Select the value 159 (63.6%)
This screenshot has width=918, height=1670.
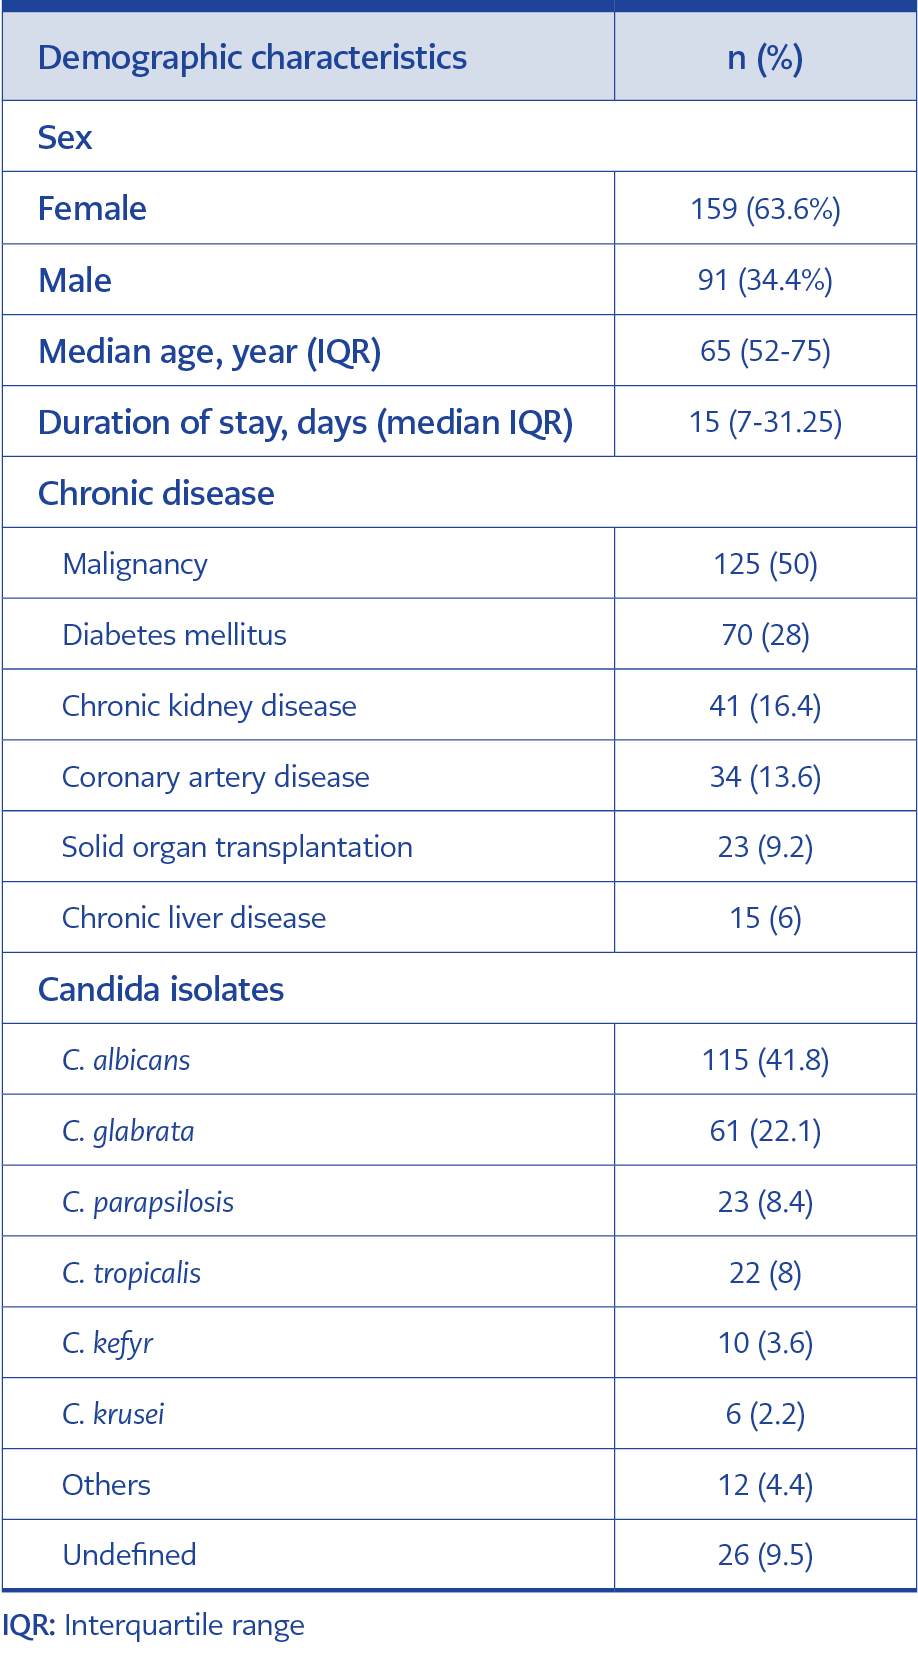pos(765,209)
